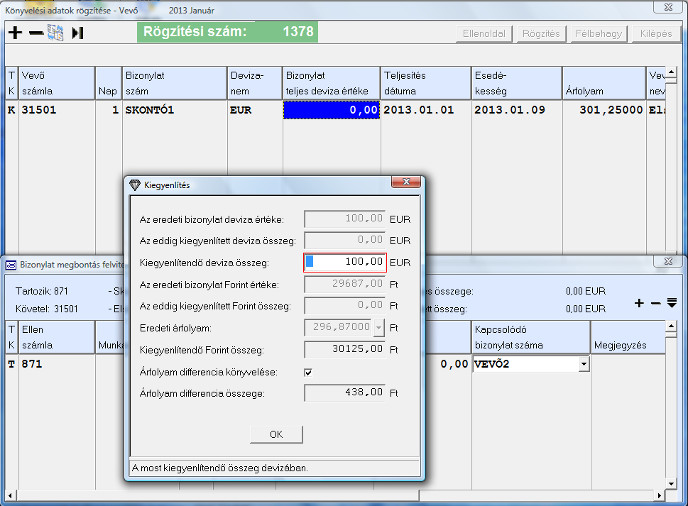Click the Félbehagy button
Image resolution: width=688 pixels, height=506 pixels.
pos(598,33)
